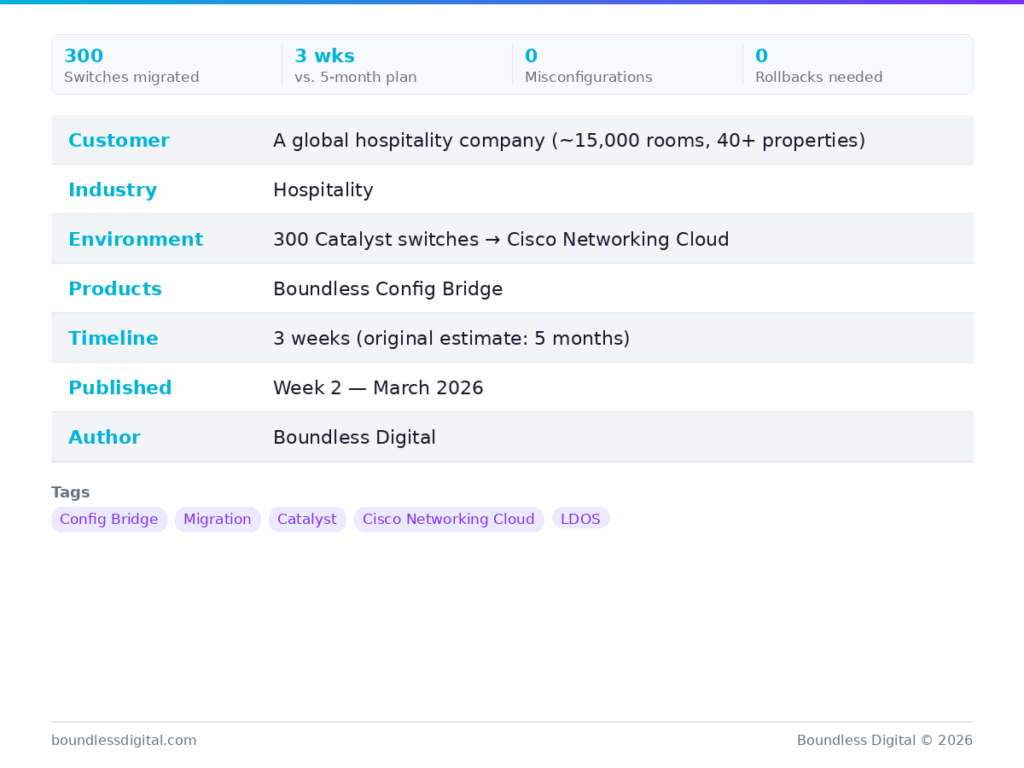
Task: Open the Catalyst tag
Action: click(307, 519)
